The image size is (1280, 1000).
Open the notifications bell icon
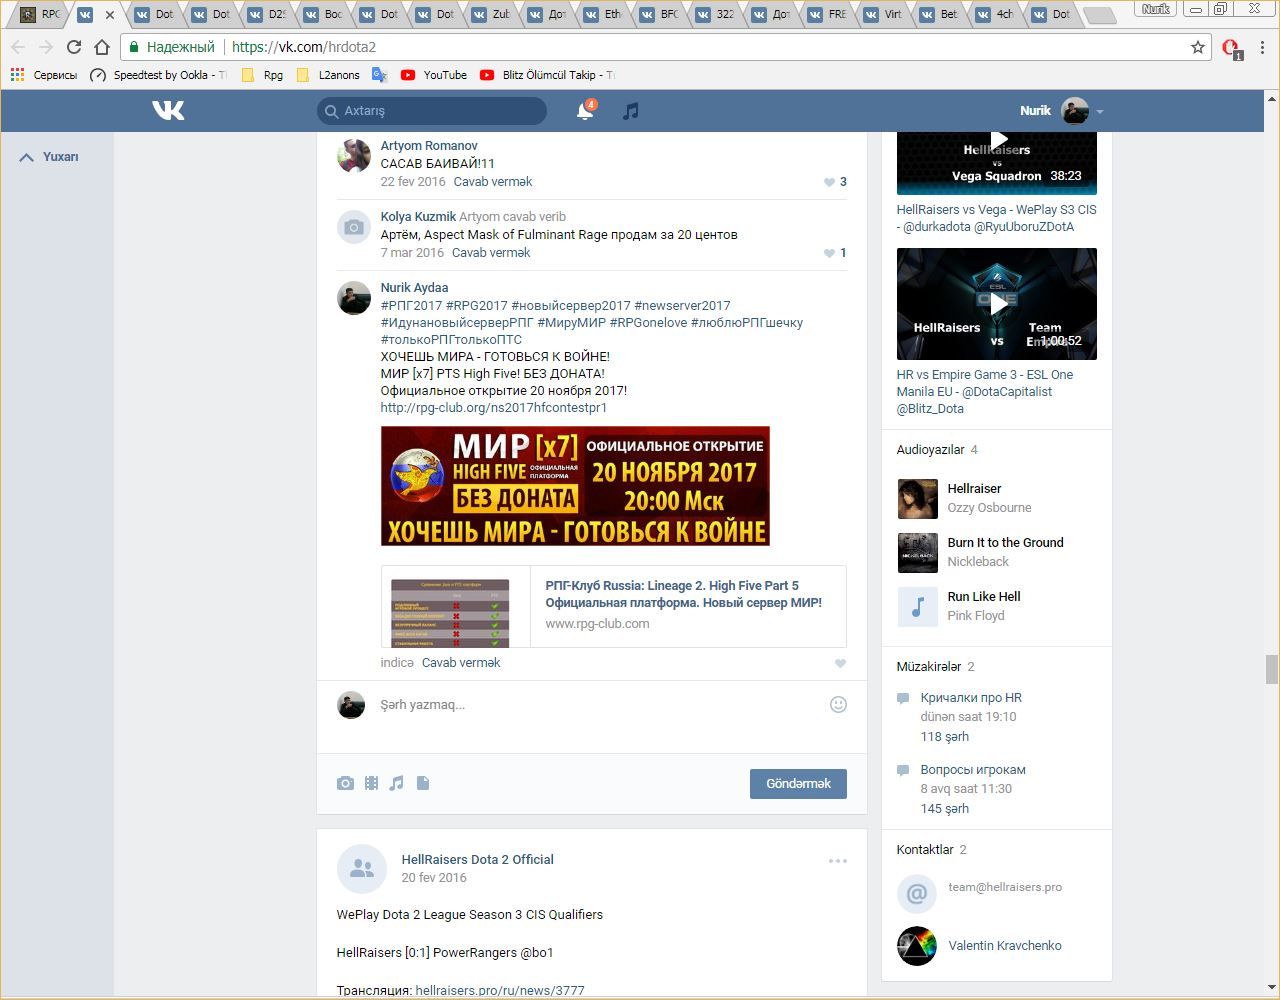585,111
